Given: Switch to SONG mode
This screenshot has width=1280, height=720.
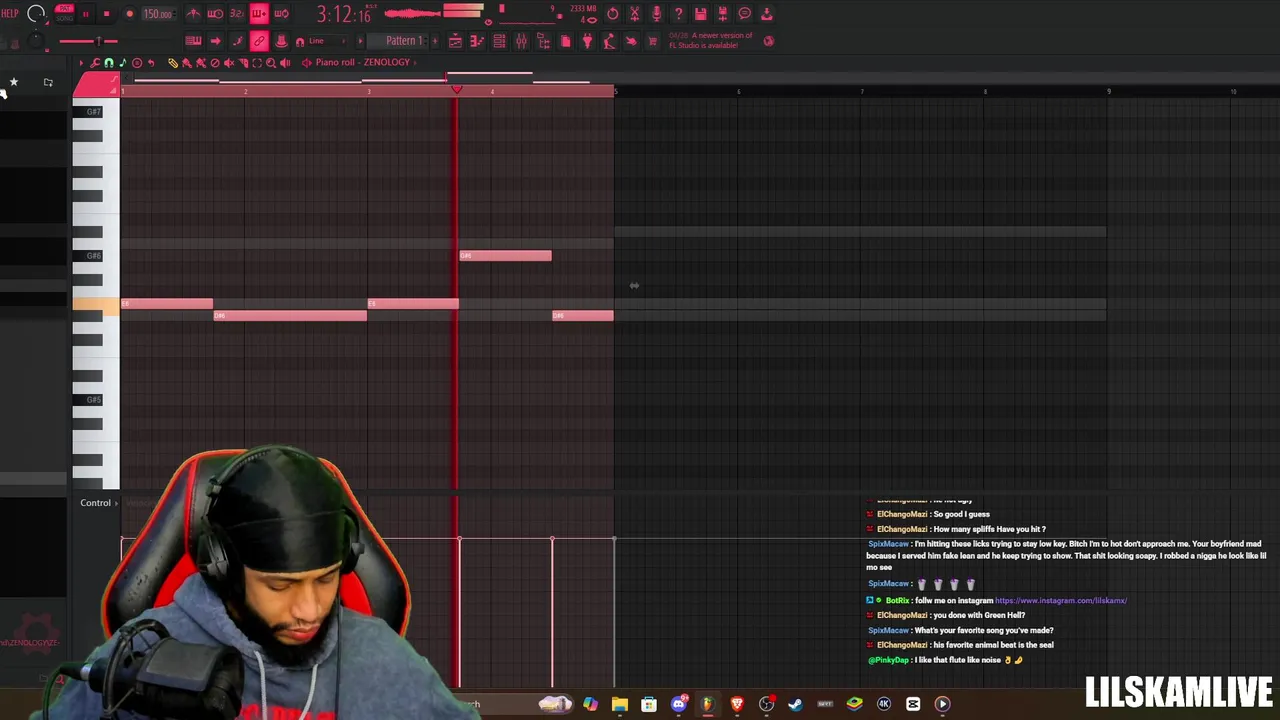Looking at the screenshot, I should click(x=64, y=18).
